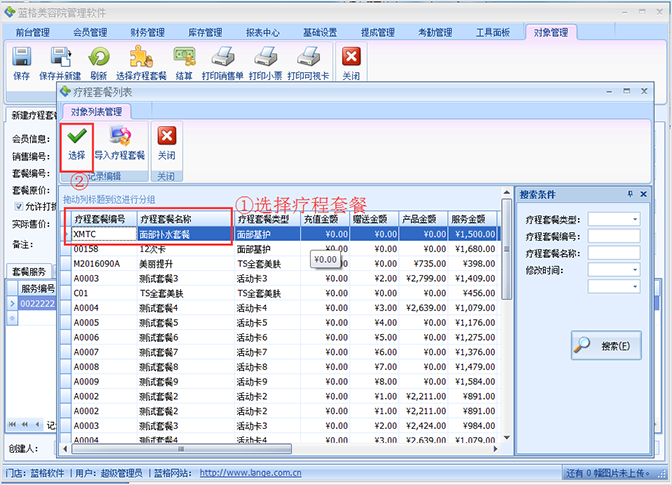Click the 疗程套餐名称 search input field
This screenshot has width=672, height=485.
614,253
